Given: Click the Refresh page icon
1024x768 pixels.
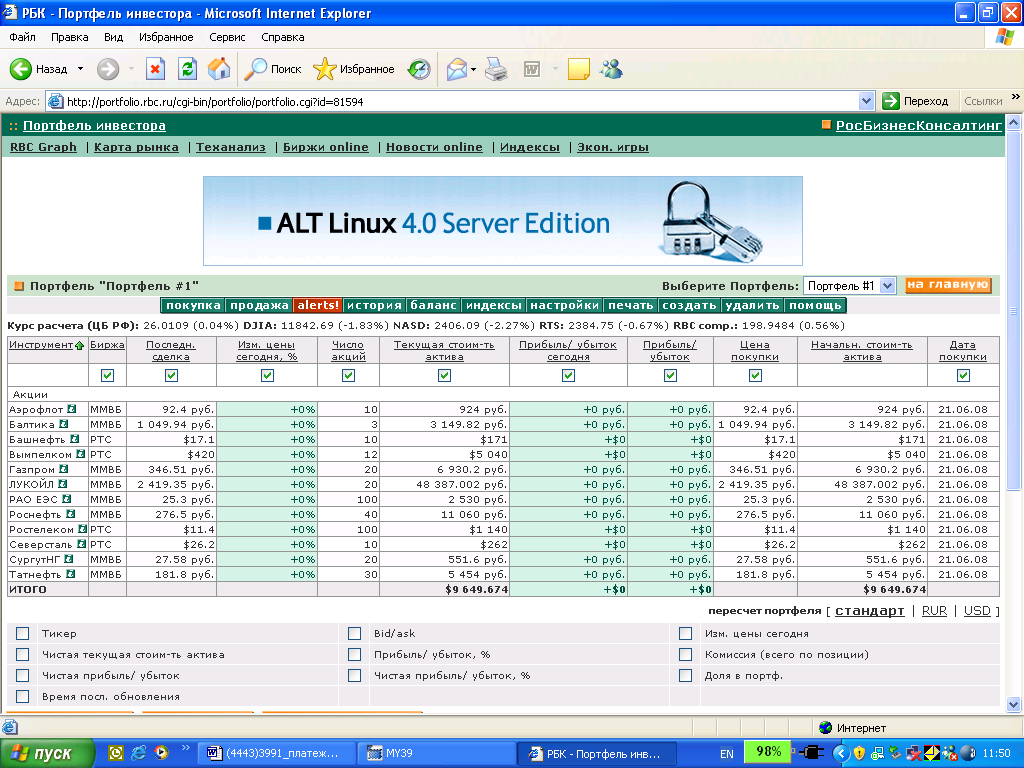Looking at the screenshot, I should [x=187, y=69].
